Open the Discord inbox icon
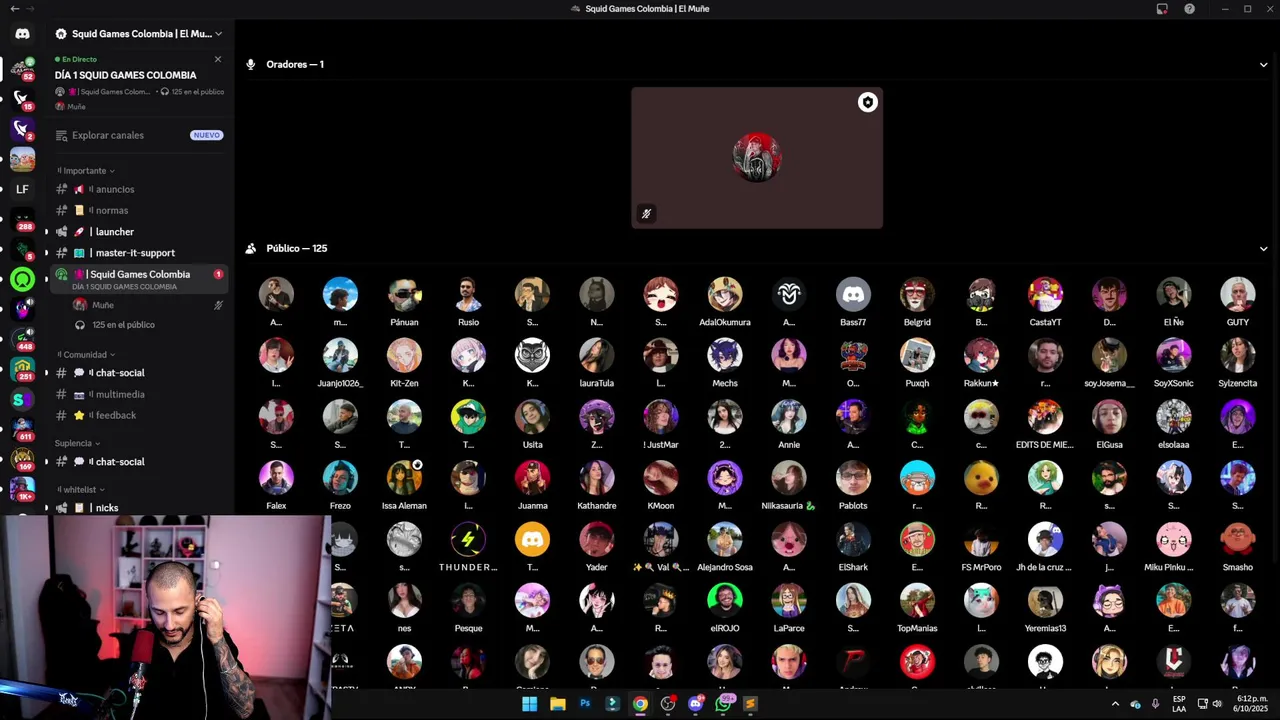Screen dimensions: 1280x720 point(1162,9)
